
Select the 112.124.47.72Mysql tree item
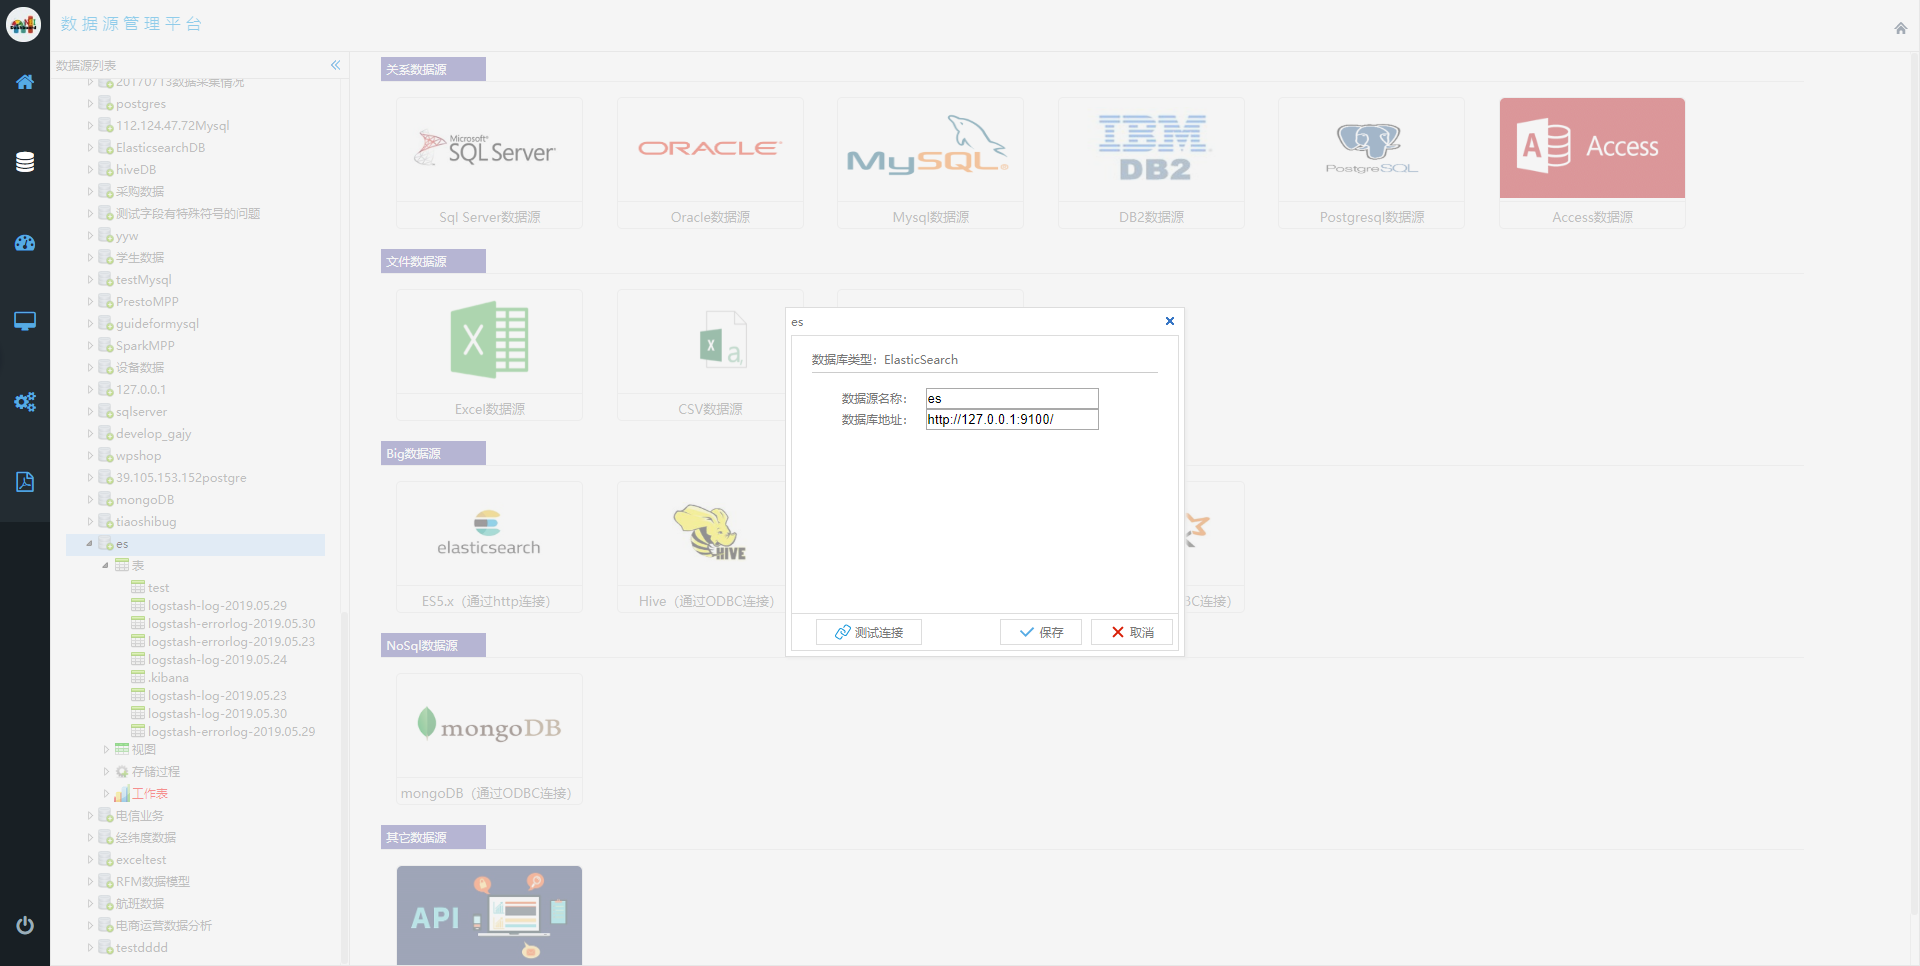[172, 126]
